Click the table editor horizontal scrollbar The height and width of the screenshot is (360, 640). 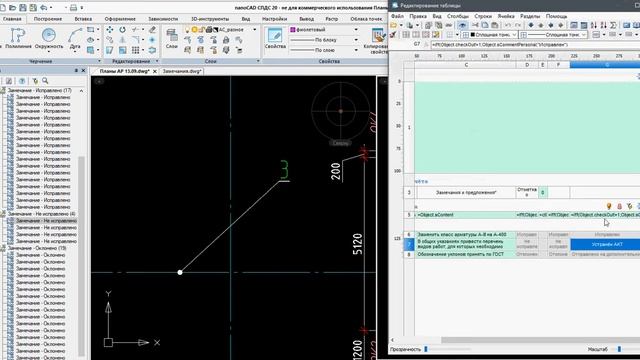click(x=540, y=340)
